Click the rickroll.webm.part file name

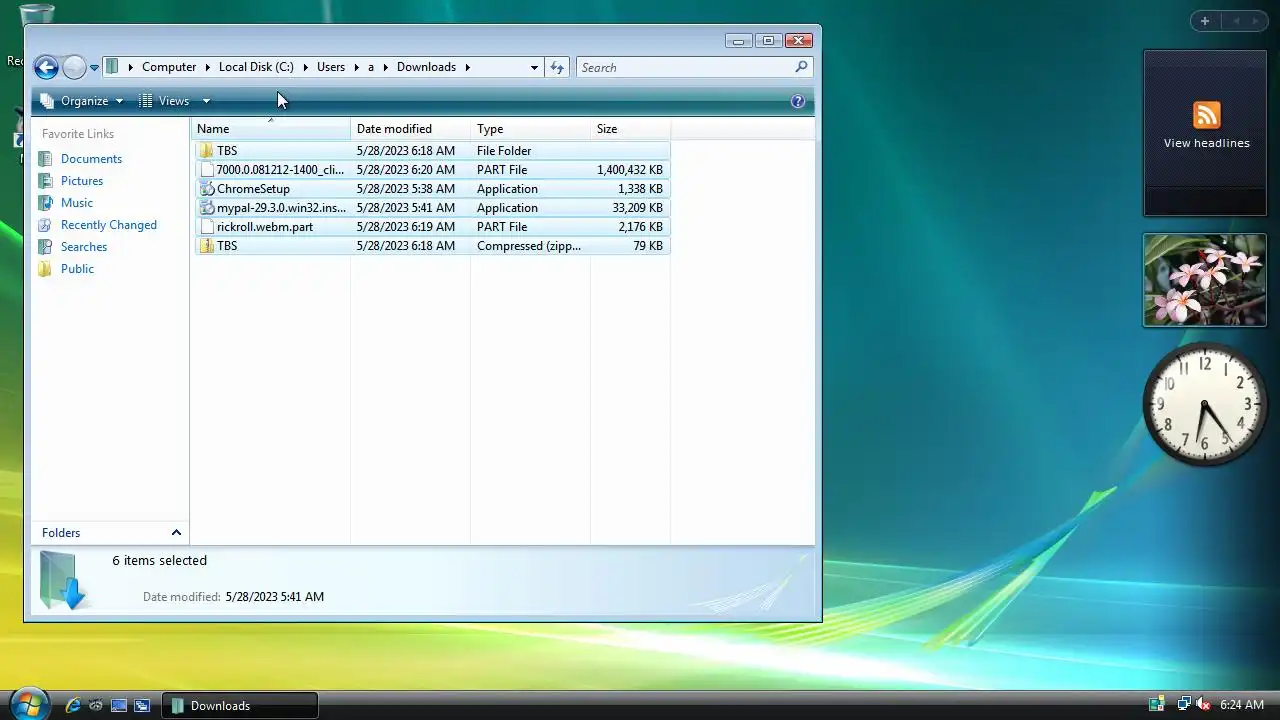(x=265, y=227)
